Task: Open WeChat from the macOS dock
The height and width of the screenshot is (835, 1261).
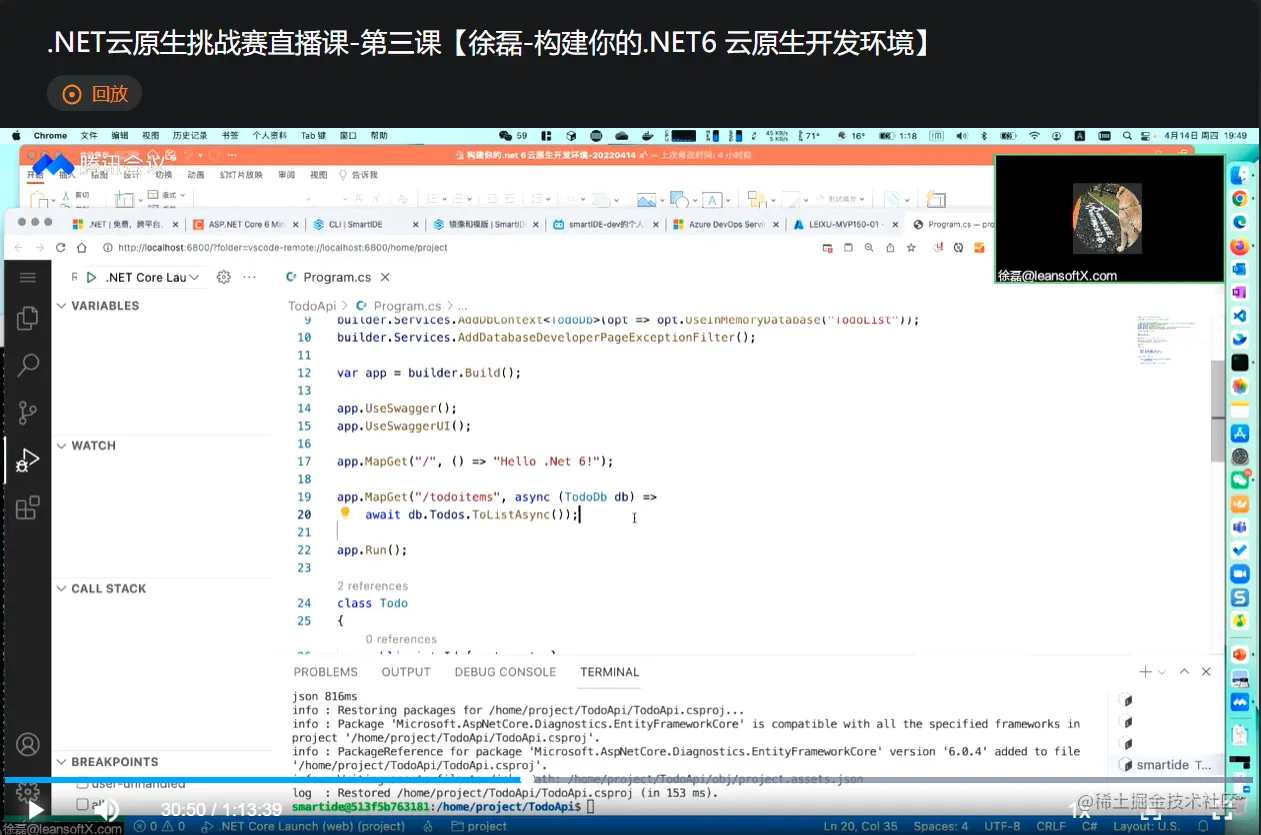Action: pyautogui.click(x=1240, y=480)
